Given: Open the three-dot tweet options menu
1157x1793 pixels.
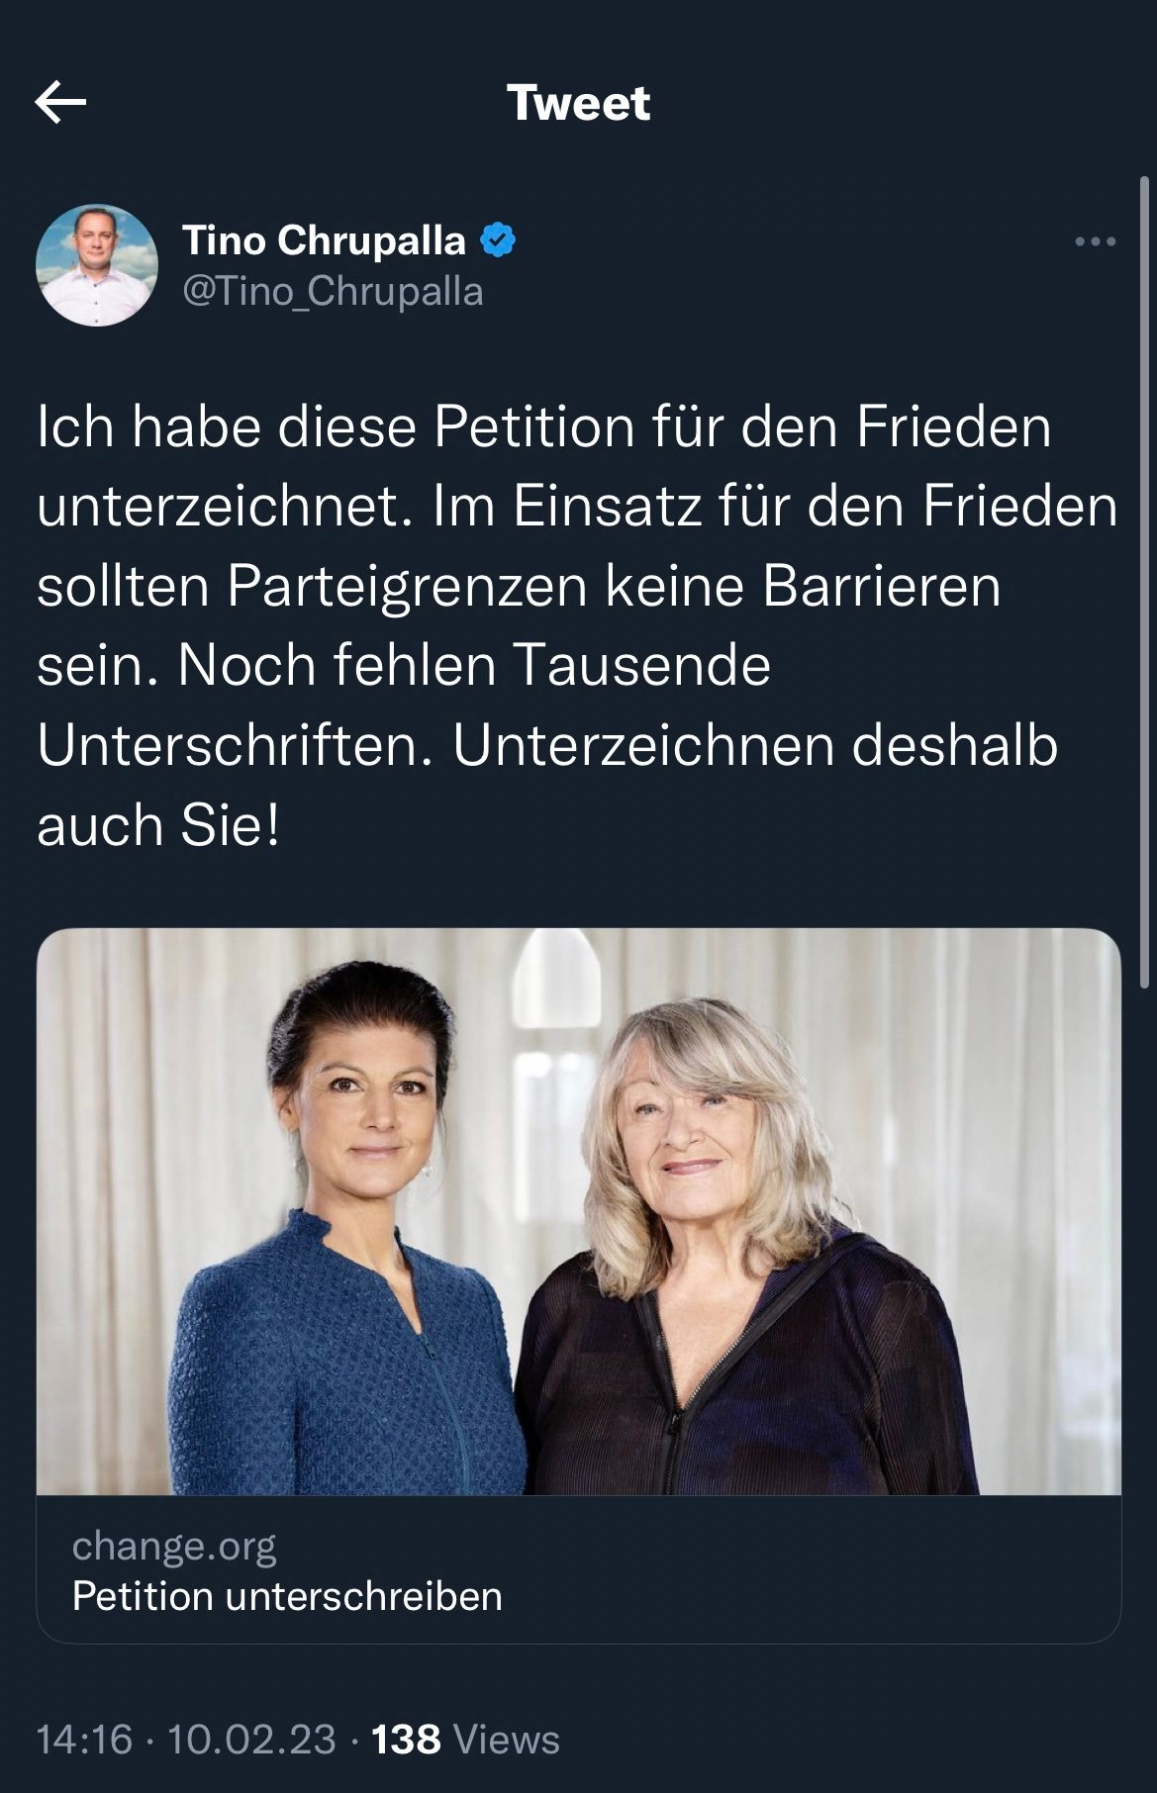Looking at the screenshot, I should 1095,241.
